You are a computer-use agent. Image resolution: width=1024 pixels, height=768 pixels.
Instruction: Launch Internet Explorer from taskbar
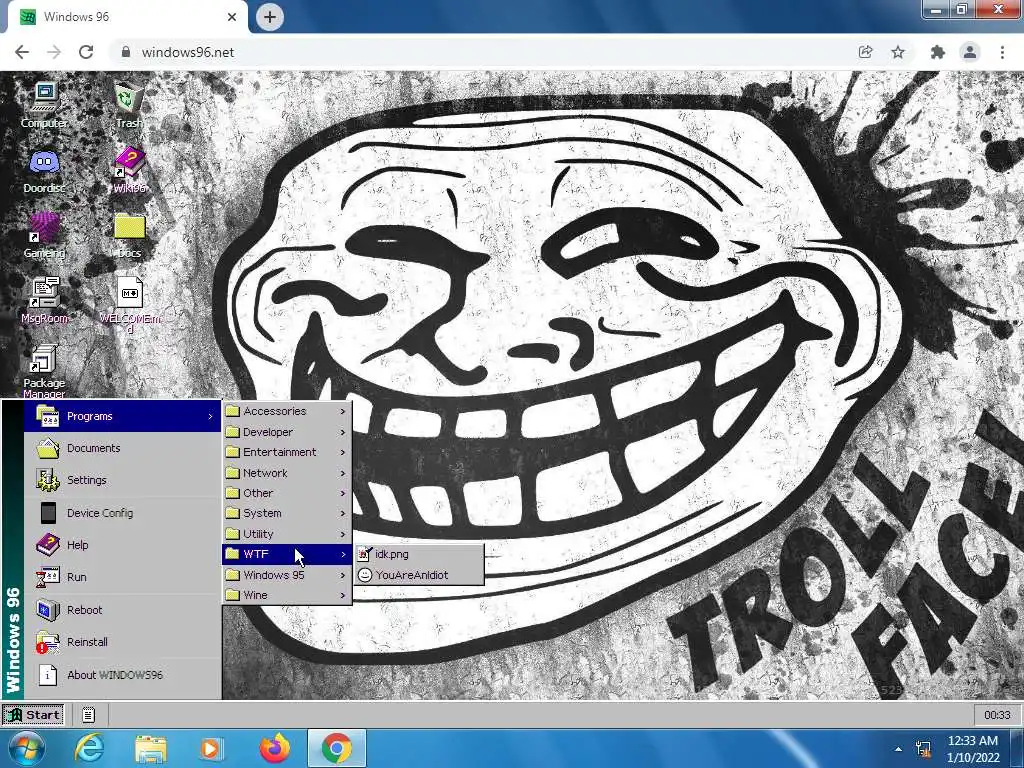[x=89, y=748]
